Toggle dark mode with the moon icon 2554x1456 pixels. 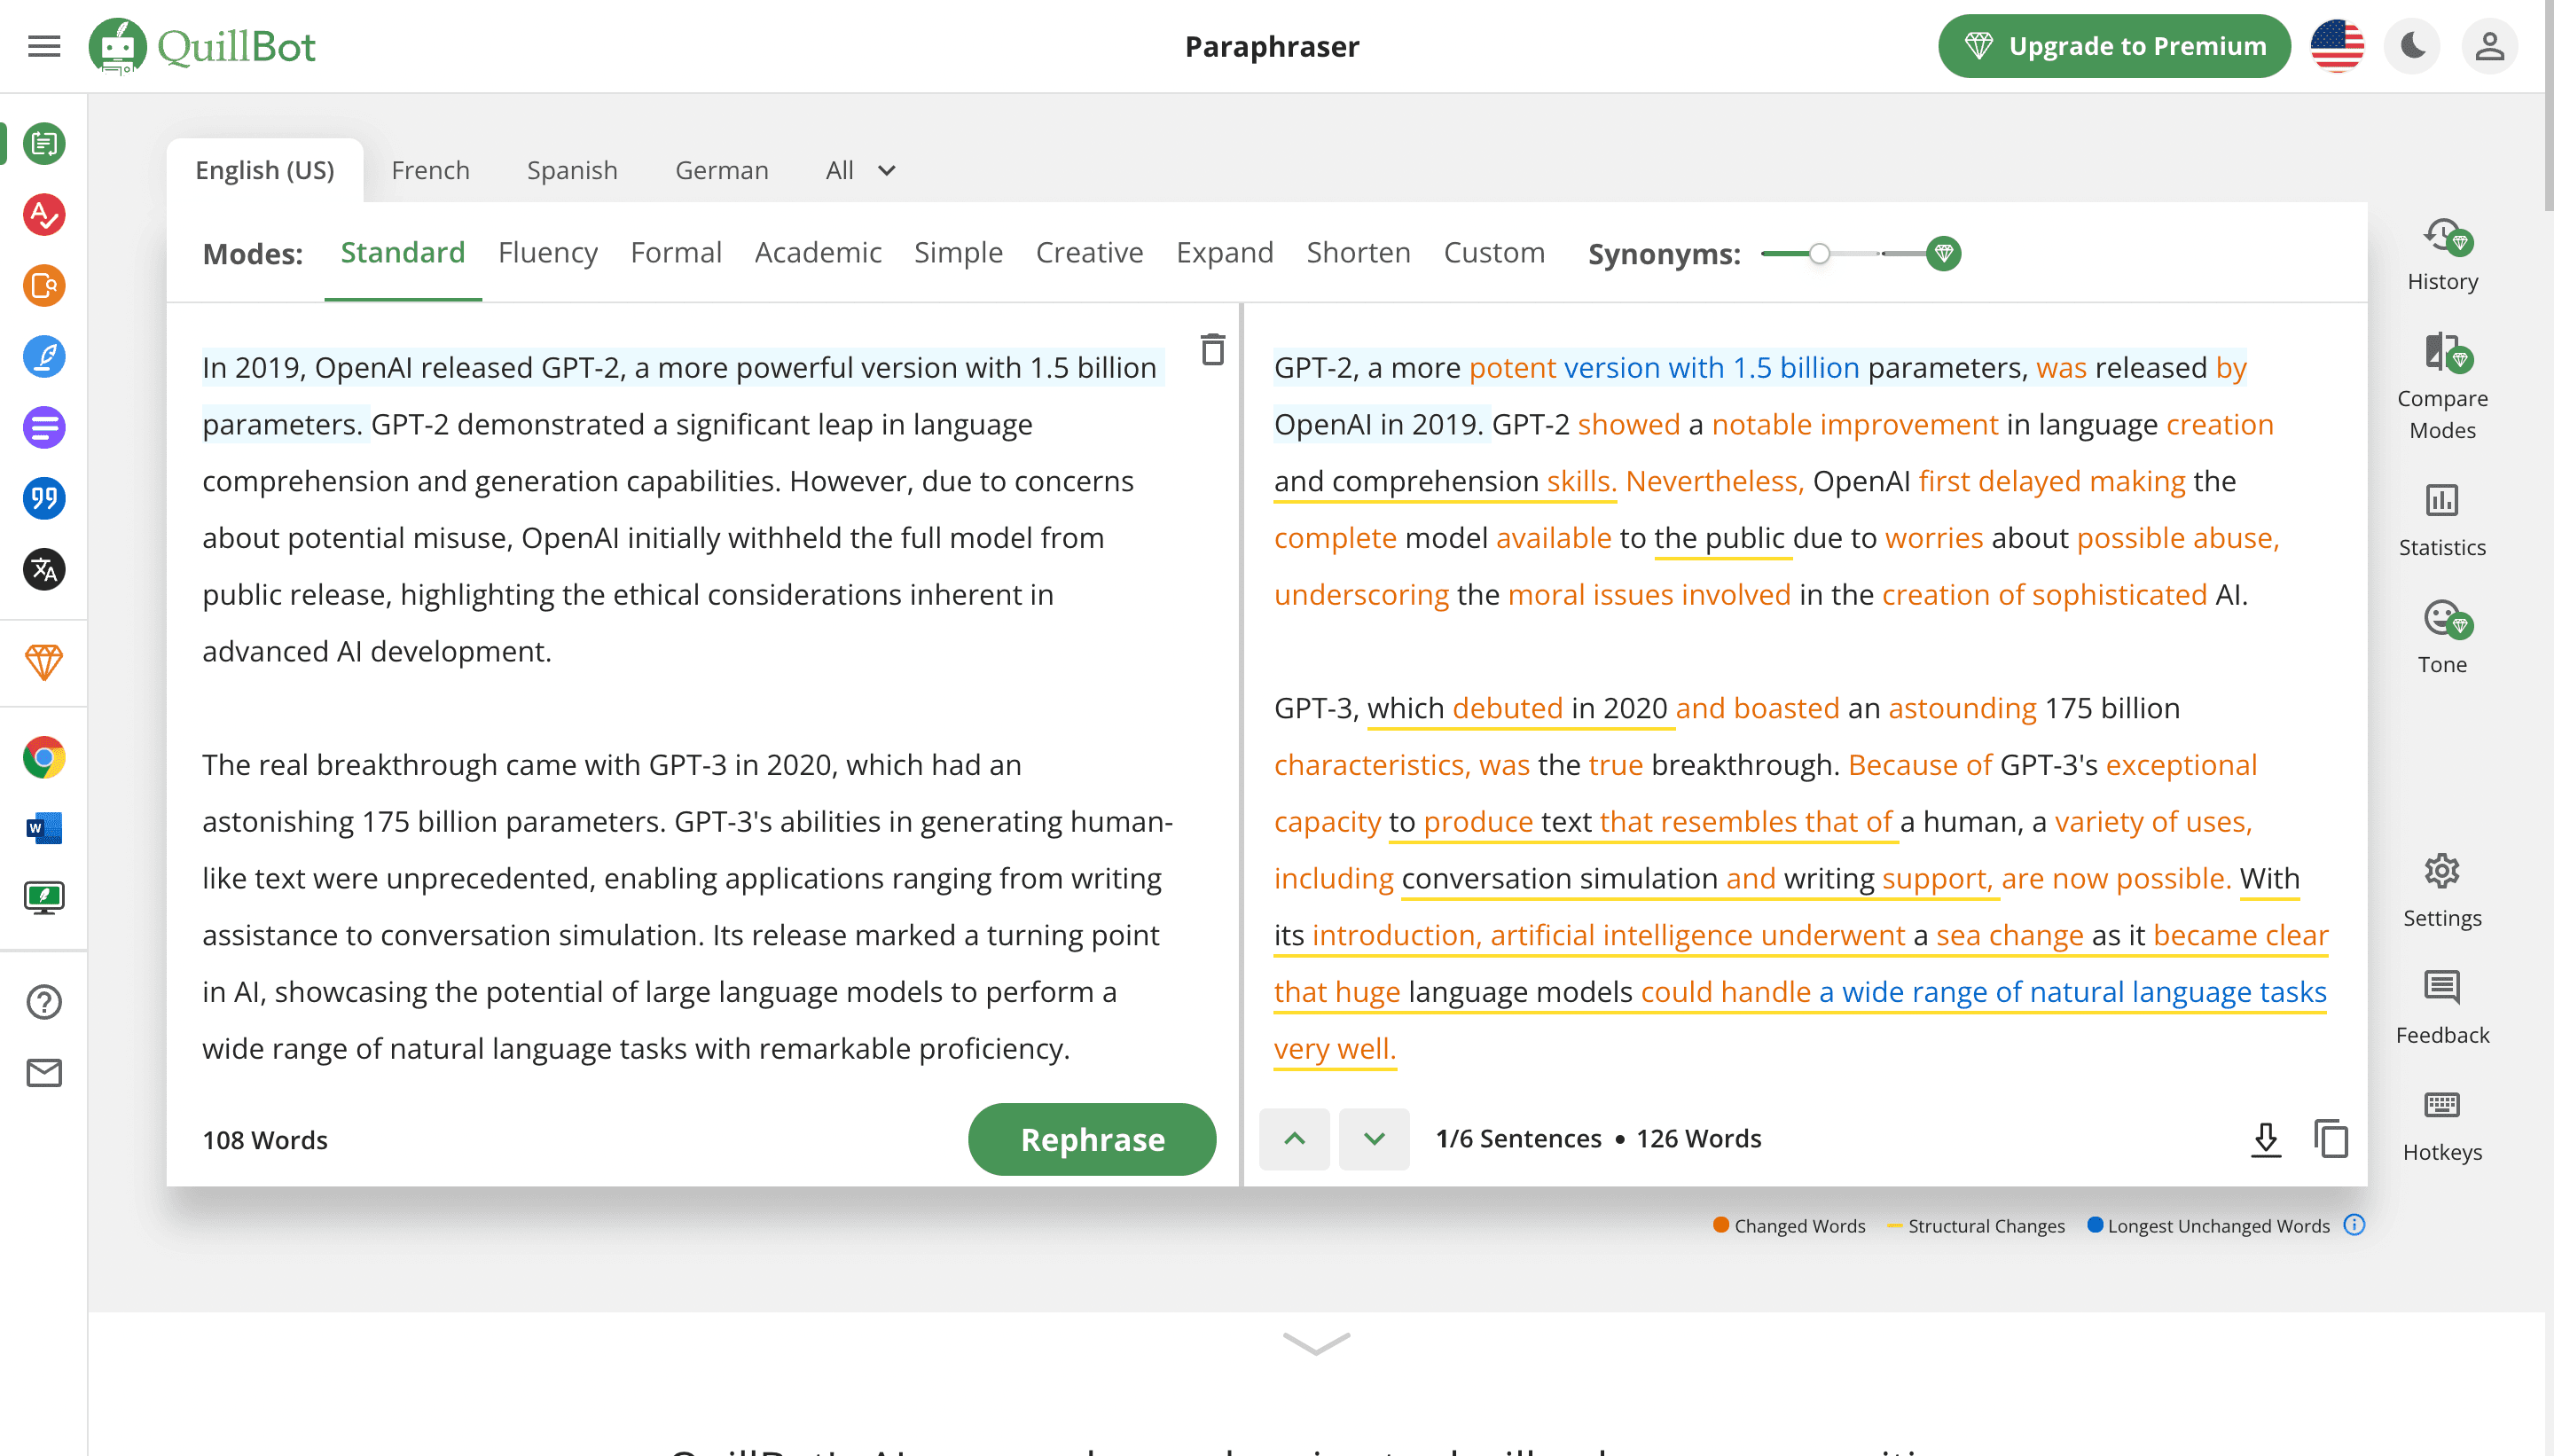(2413, 46)
